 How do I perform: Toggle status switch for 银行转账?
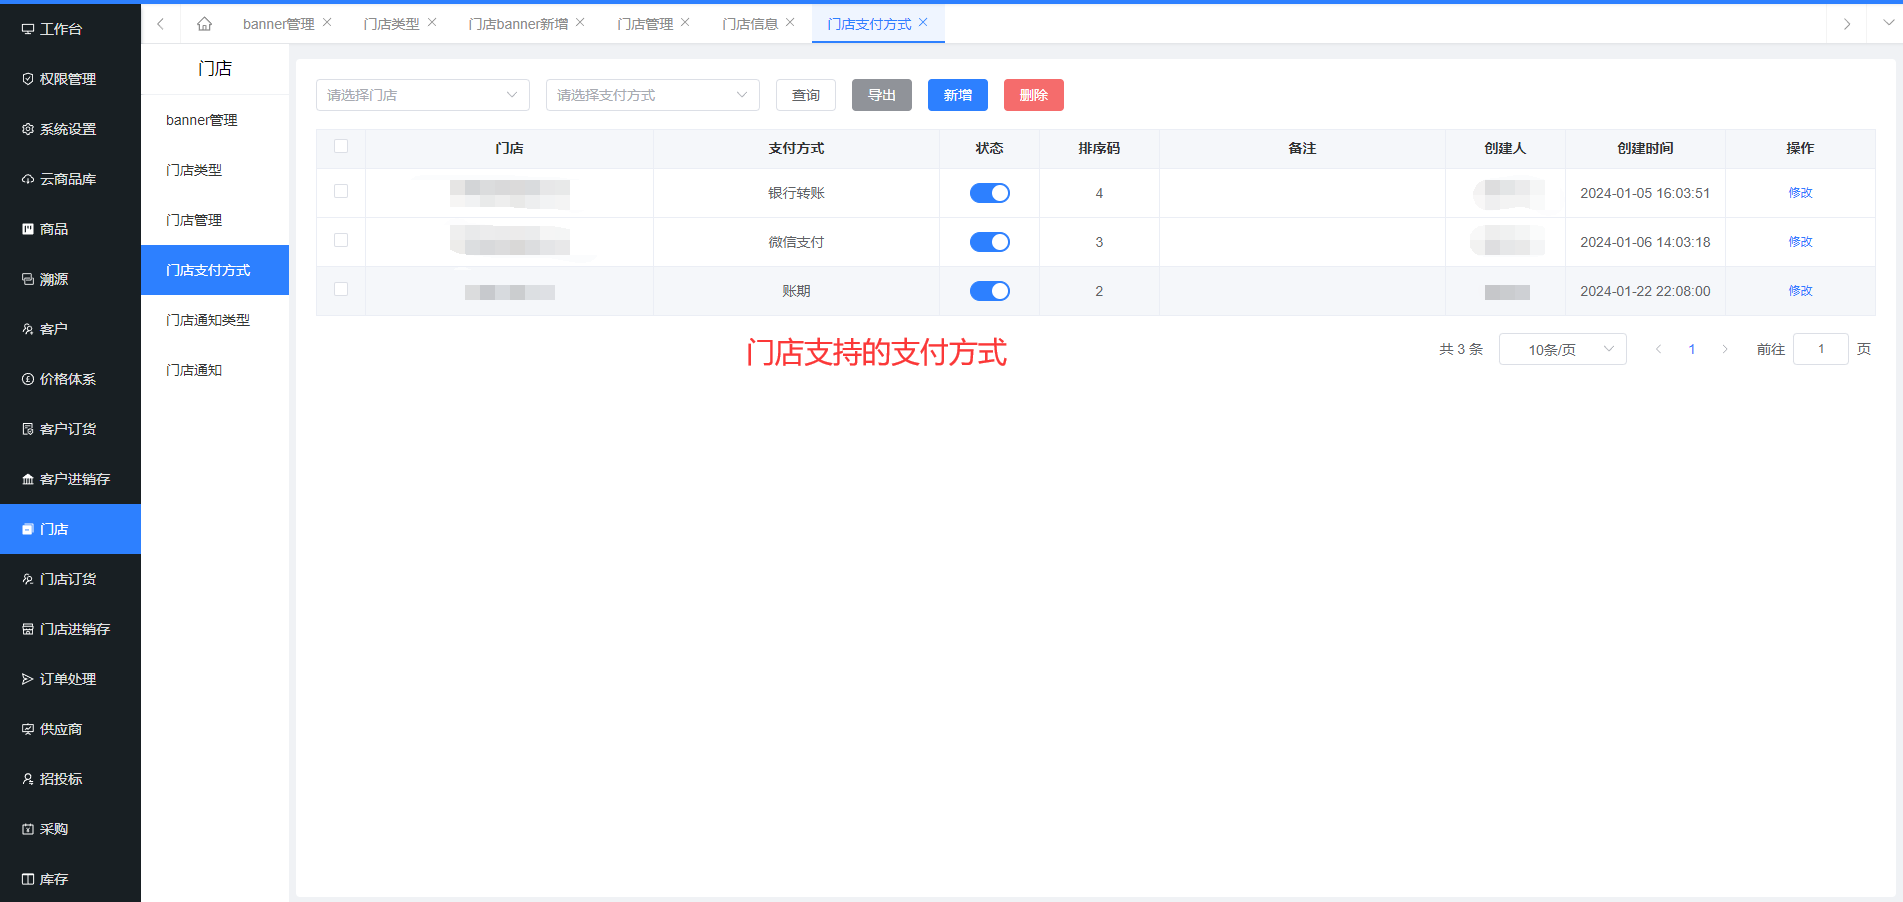[x=990, y=193]
